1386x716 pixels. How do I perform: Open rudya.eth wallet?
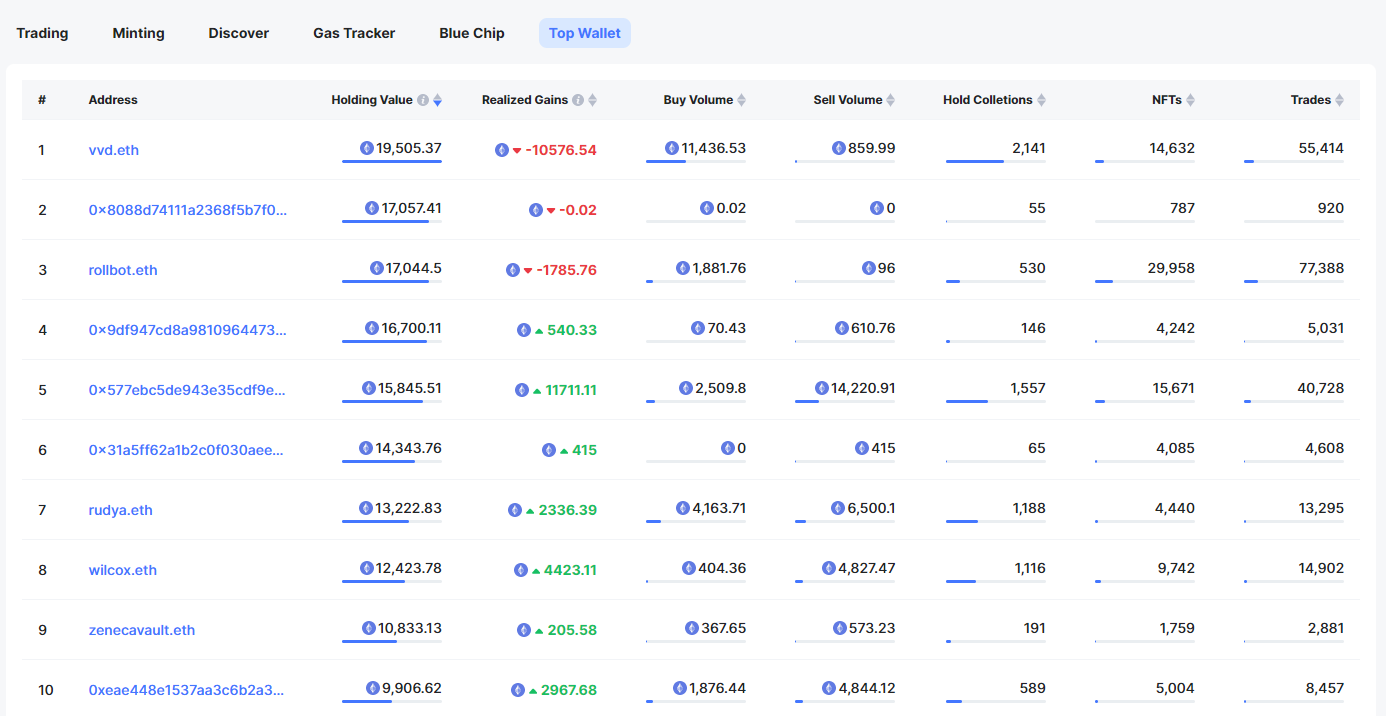[x=121, y=510]
